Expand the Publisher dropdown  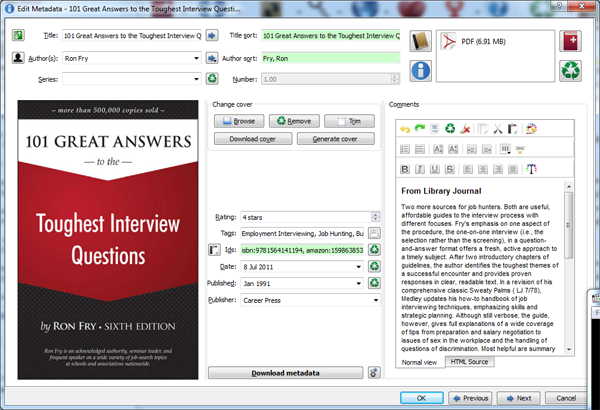point(376,301)
